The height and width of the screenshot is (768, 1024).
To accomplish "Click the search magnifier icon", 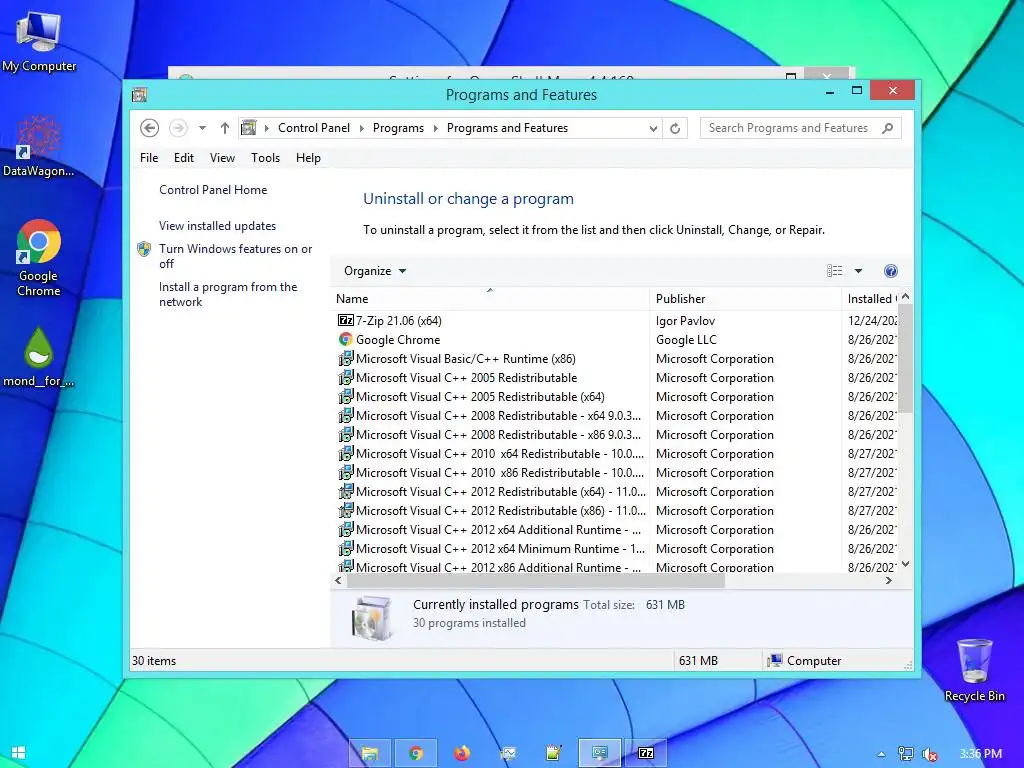I will pyautogui.click(x=888, y=128).
